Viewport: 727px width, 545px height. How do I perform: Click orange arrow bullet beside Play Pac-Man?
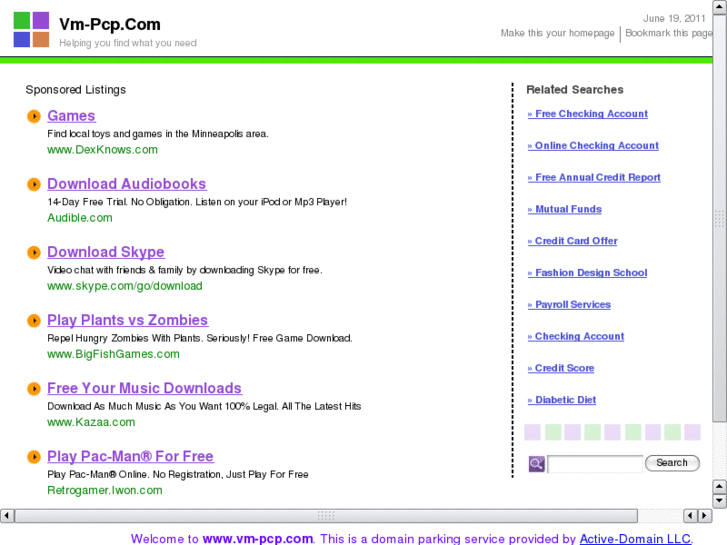pyautogui.click(x=34, y=456)
